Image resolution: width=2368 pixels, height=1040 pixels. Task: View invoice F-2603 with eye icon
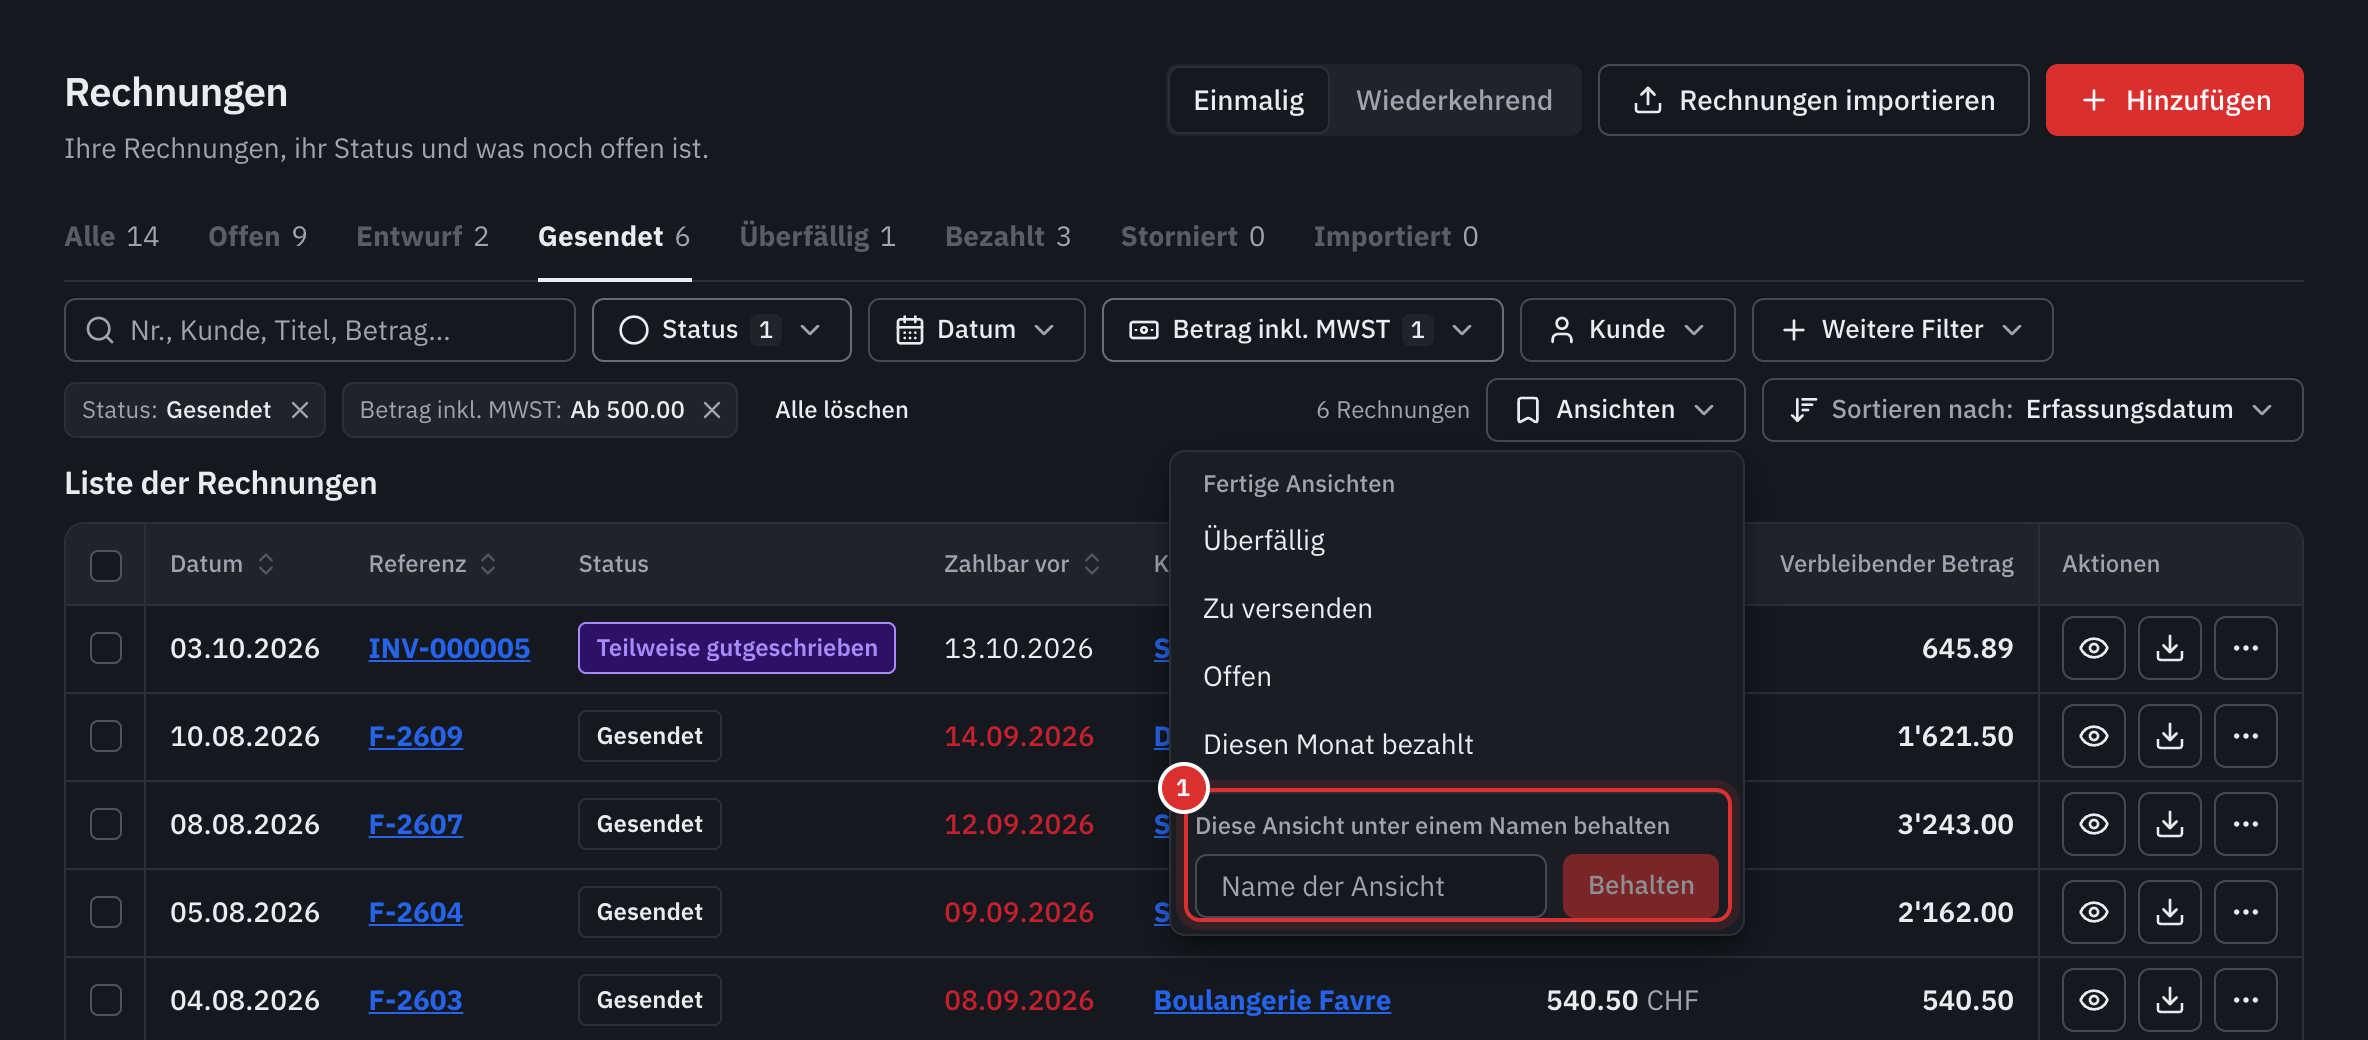point(2093,1000)
